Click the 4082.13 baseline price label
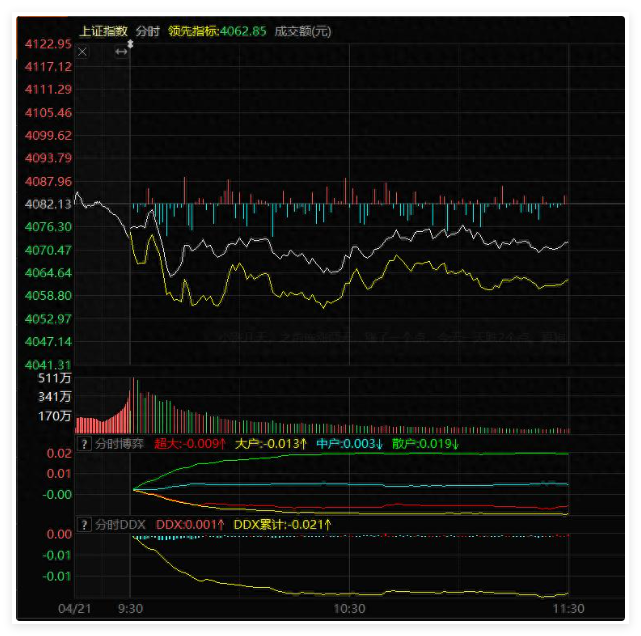Screen dimensions: 641x636 [x=48, y=204]
